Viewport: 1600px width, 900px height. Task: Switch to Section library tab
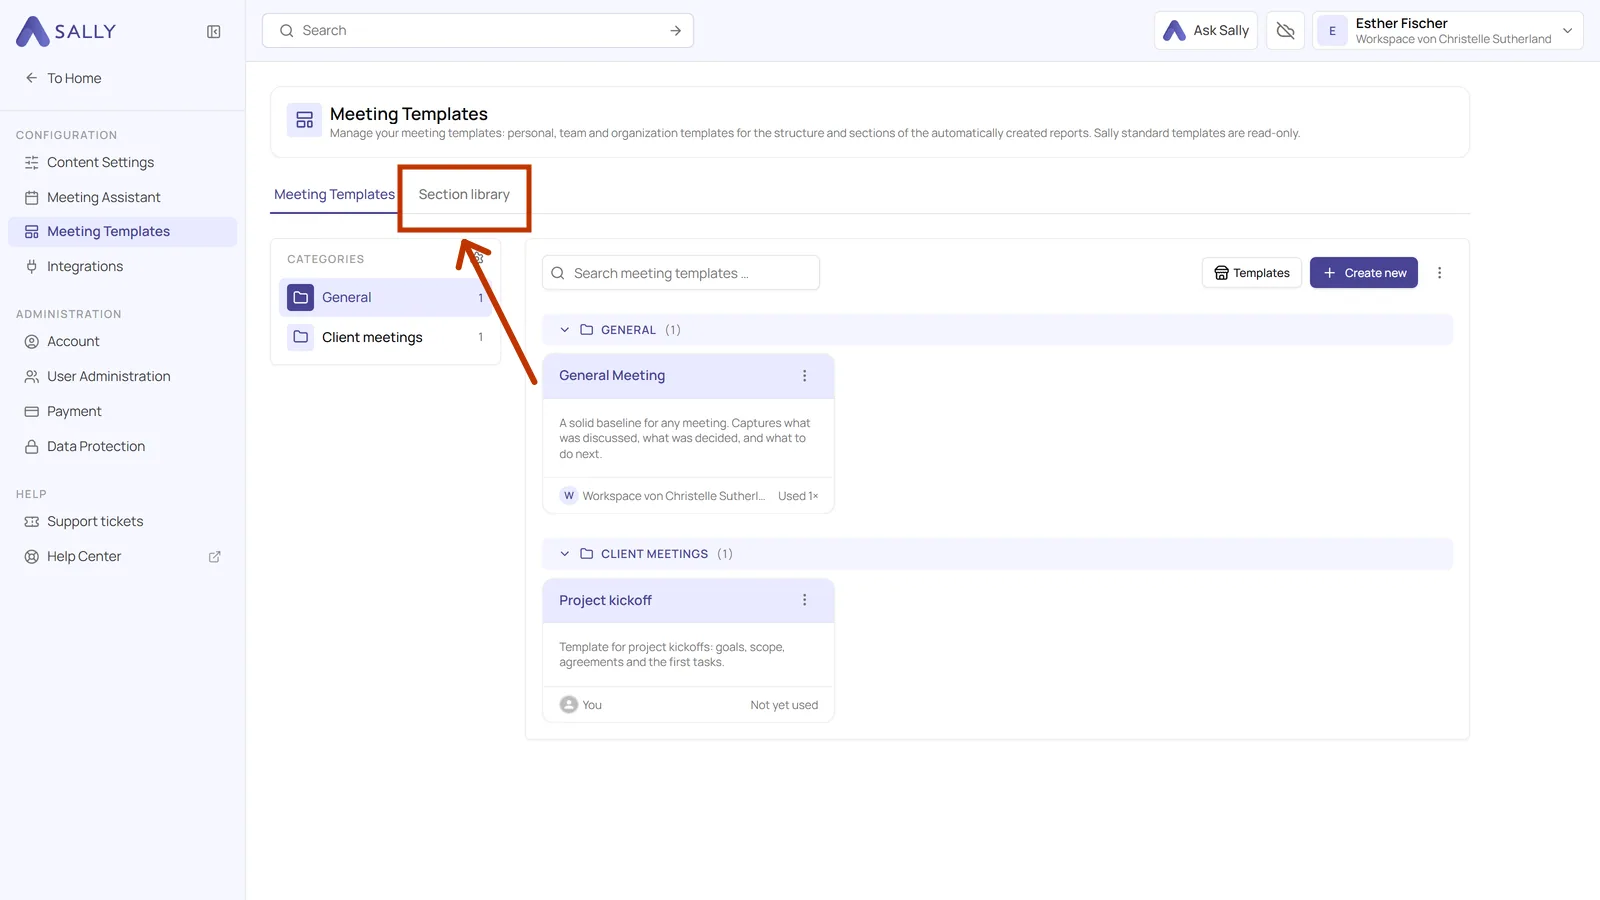pos(464,194)
